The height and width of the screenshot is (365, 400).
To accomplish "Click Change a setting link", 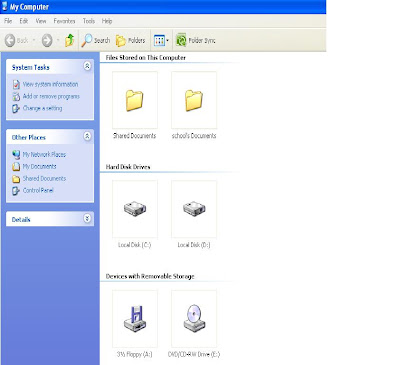I will tap(42, 108).
